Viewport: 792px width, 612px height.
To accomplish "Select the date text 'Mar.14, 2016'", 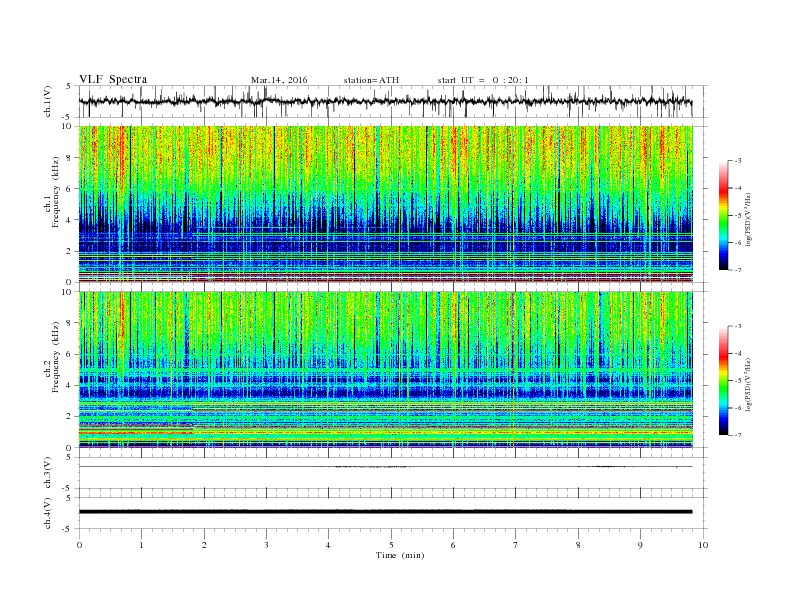I will 279,80.
